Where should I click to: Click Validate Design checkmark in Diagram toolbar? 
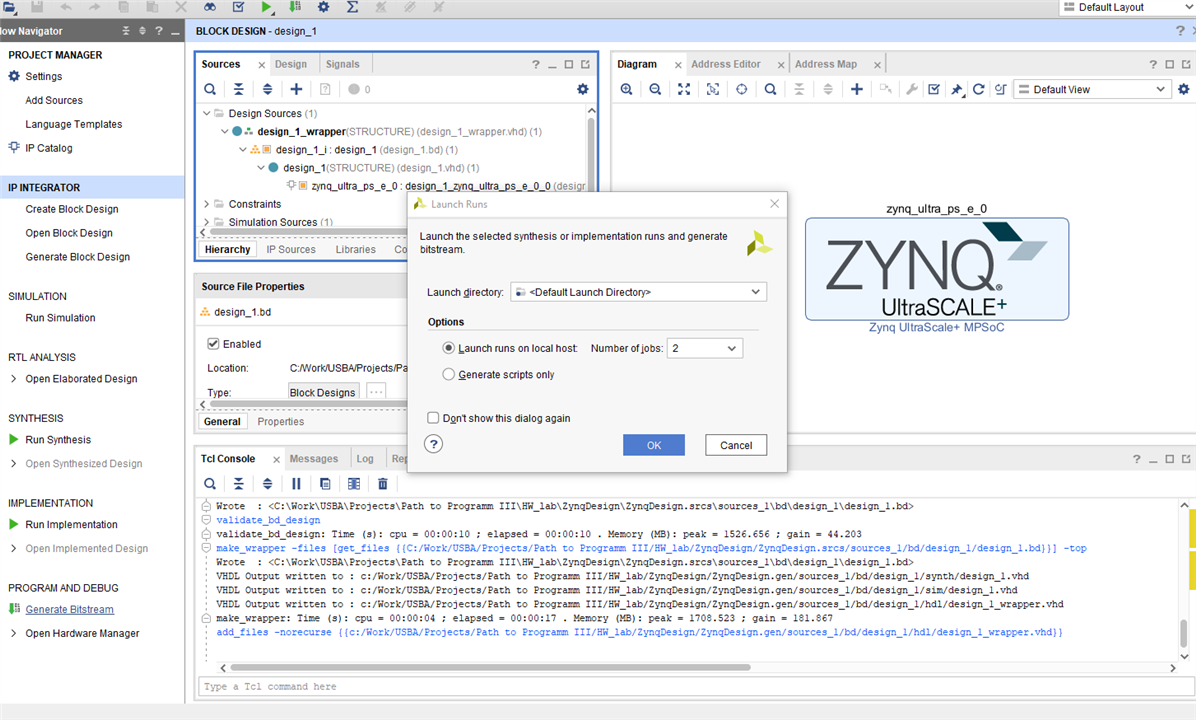pyautogui.click(x=933, y=89)
